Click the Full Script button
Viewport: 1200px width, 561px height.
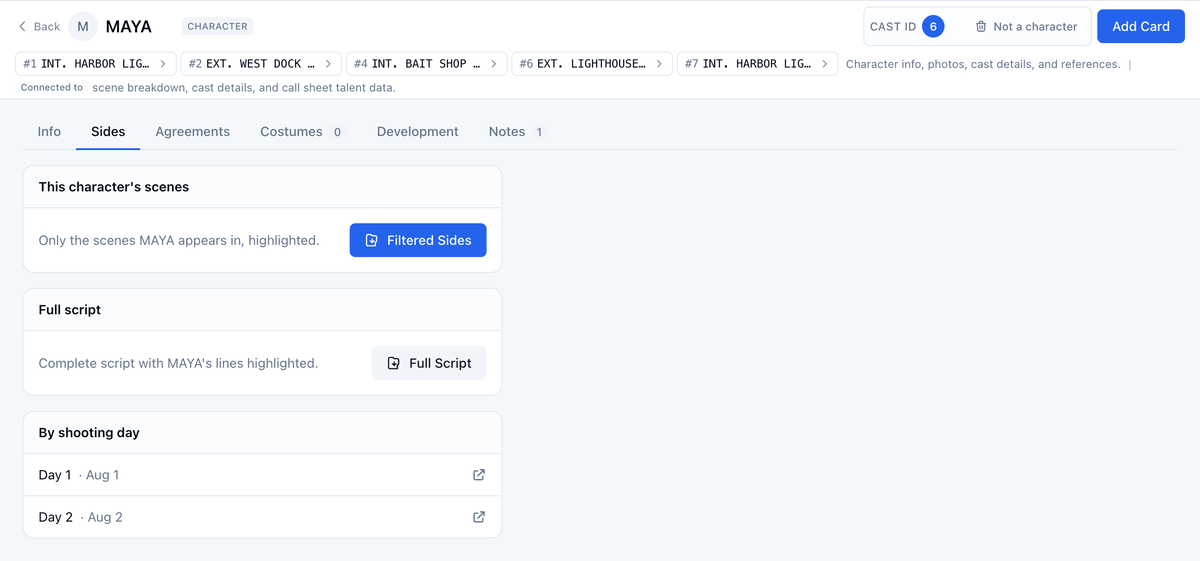tap(429, 363)
